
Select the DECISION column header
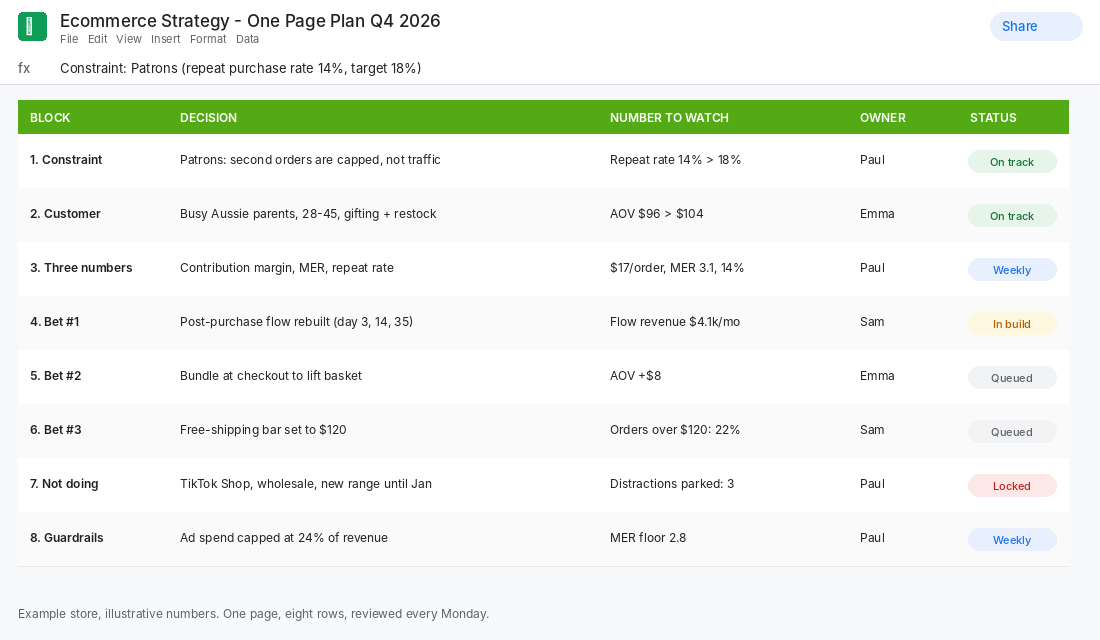(208, 118)
